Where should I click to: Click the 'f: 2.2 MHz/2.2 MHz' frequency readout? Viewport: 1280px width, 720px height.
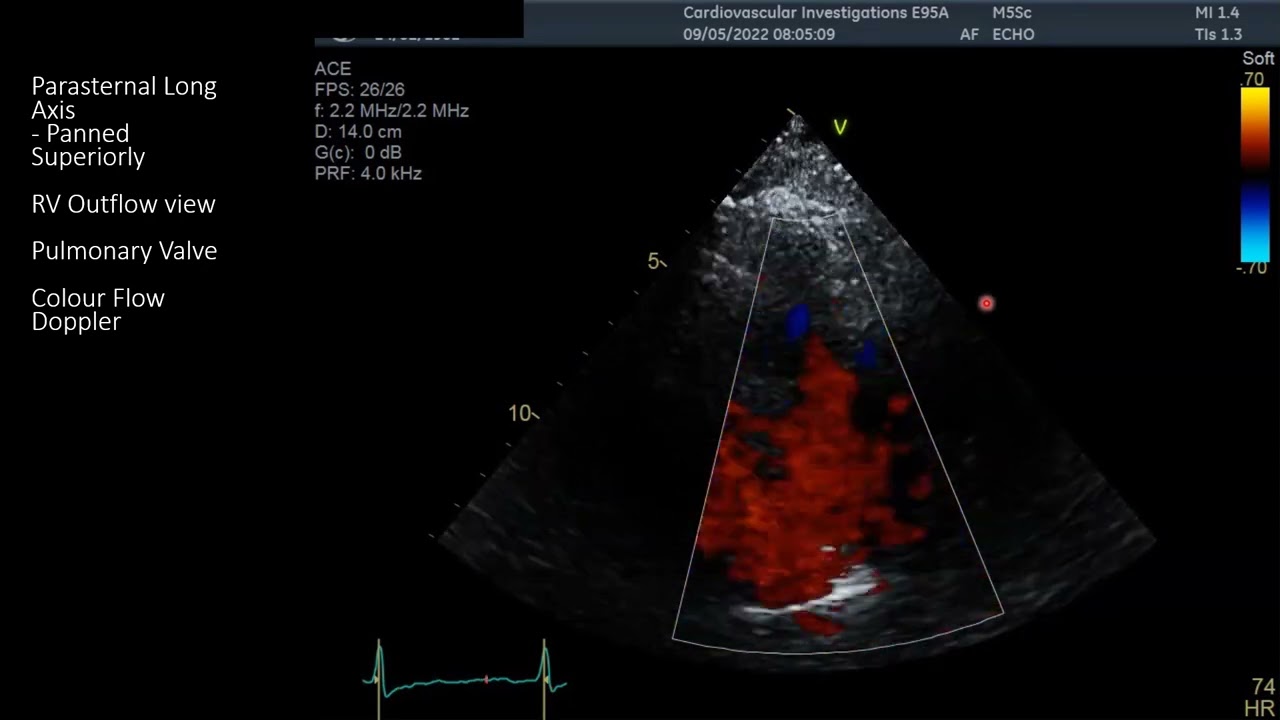click(x=391, y=111)
